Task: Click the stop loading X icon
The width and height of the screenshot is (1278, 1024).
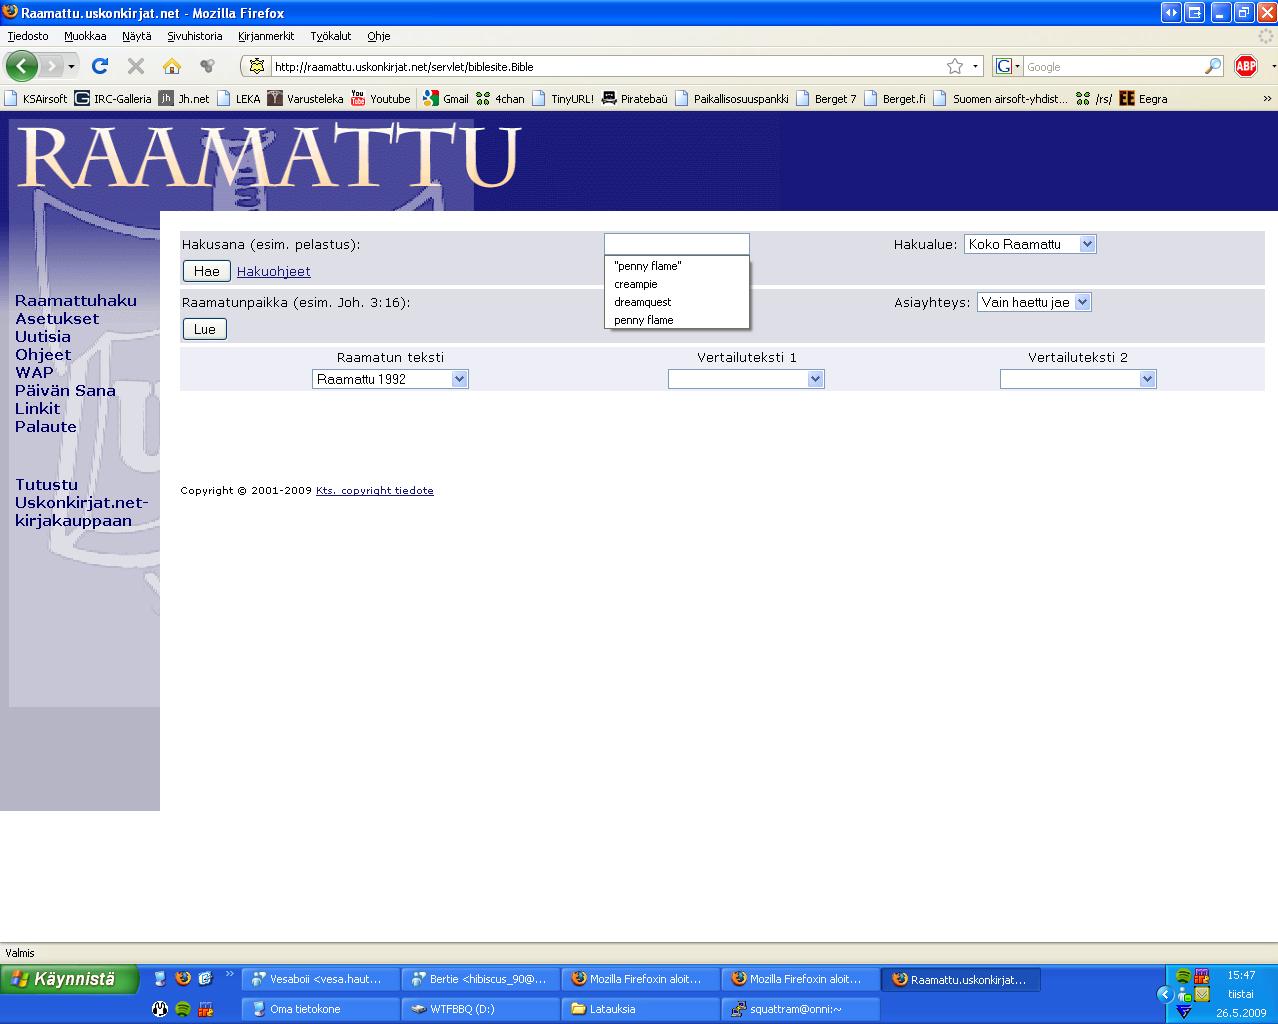Action: point(136,67)
